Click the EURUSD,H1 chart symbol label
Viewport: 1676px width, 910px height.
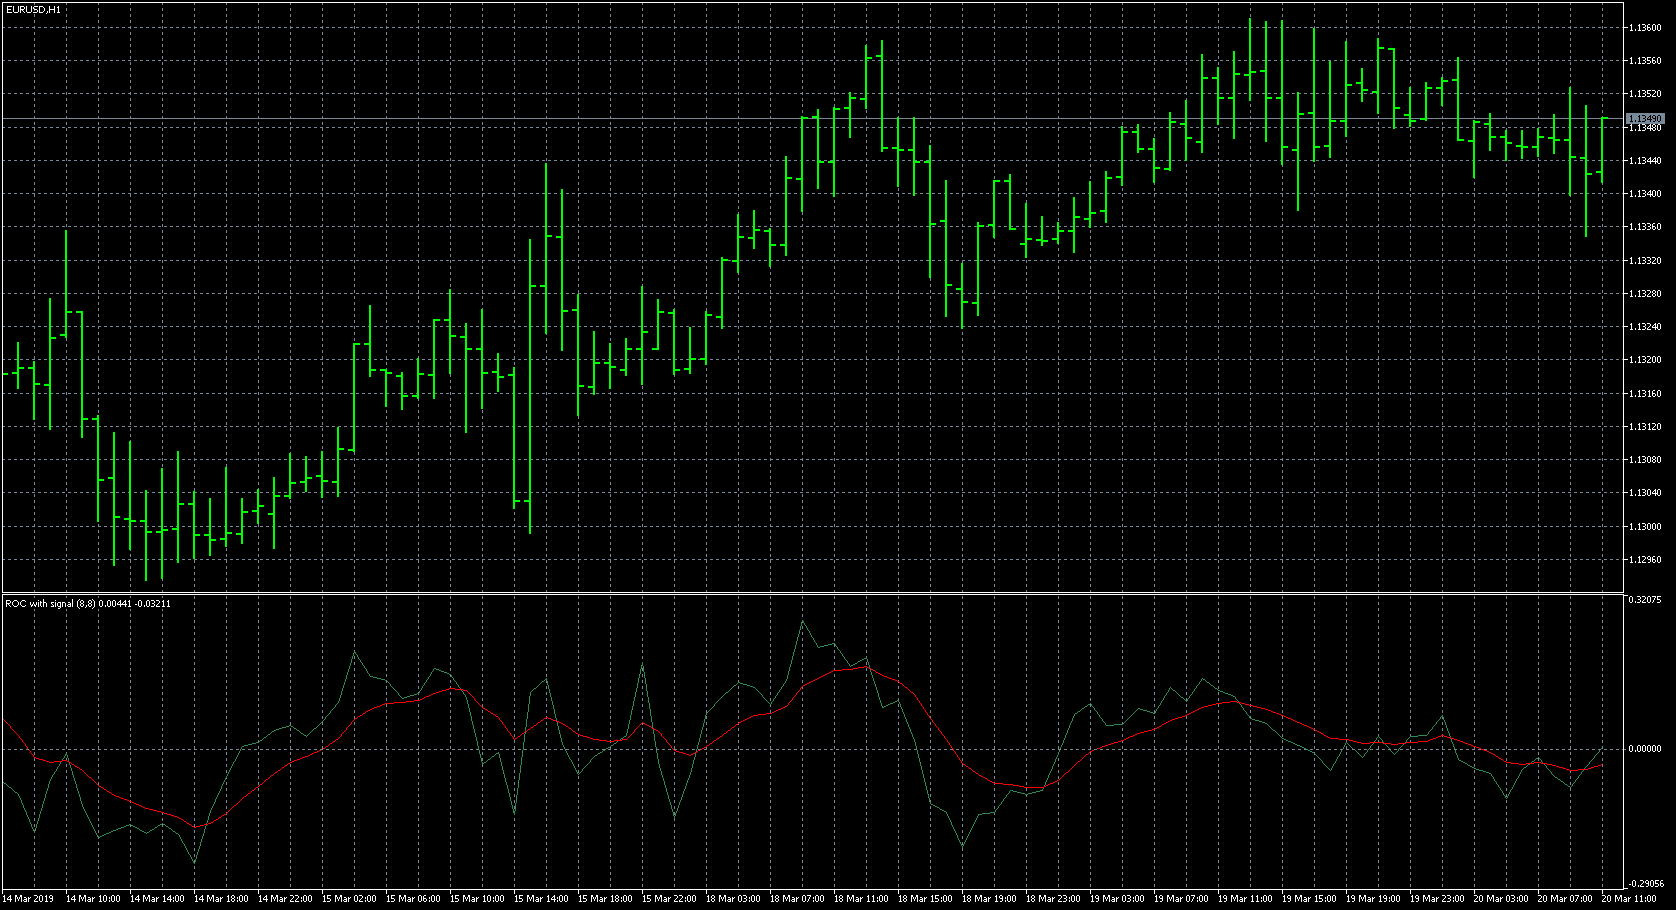(x=33, y=9)
